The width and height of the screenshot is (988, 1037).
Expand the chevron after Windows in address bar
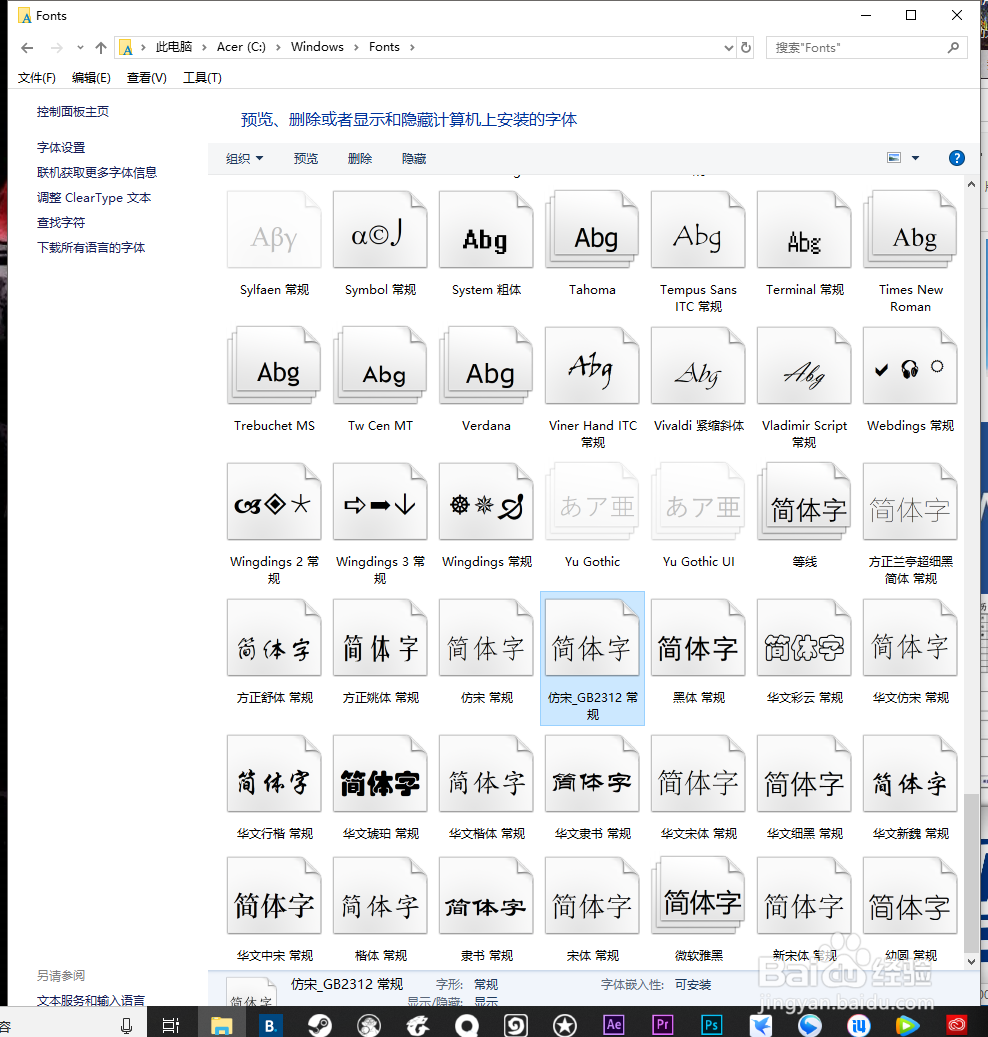[x=356, y=47]
